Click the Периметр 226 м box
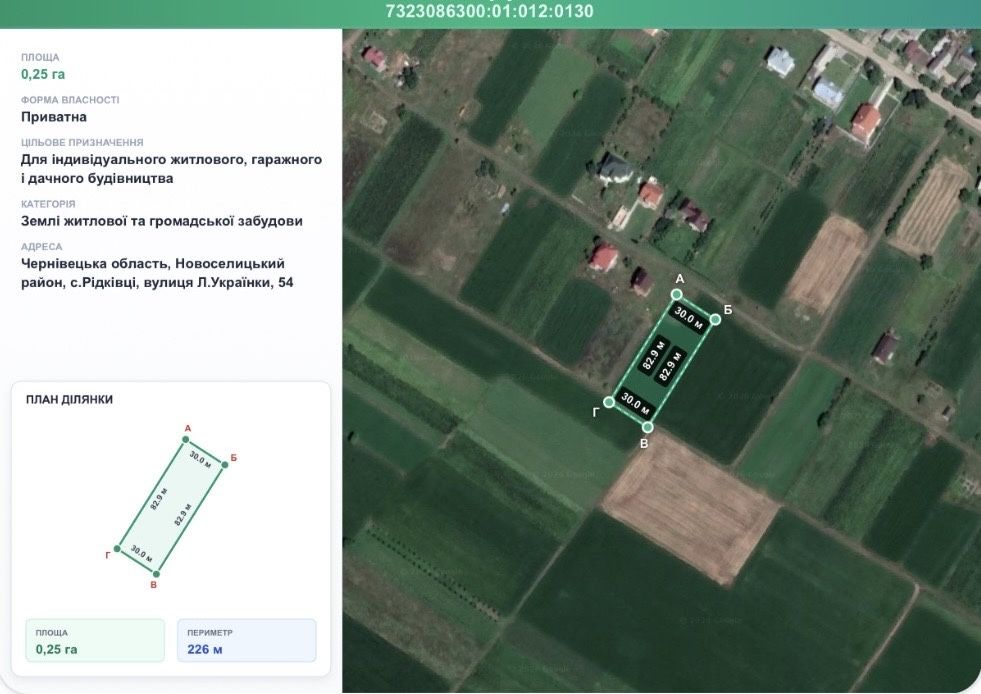Screen dimensions: 981x694 [247, 640]
